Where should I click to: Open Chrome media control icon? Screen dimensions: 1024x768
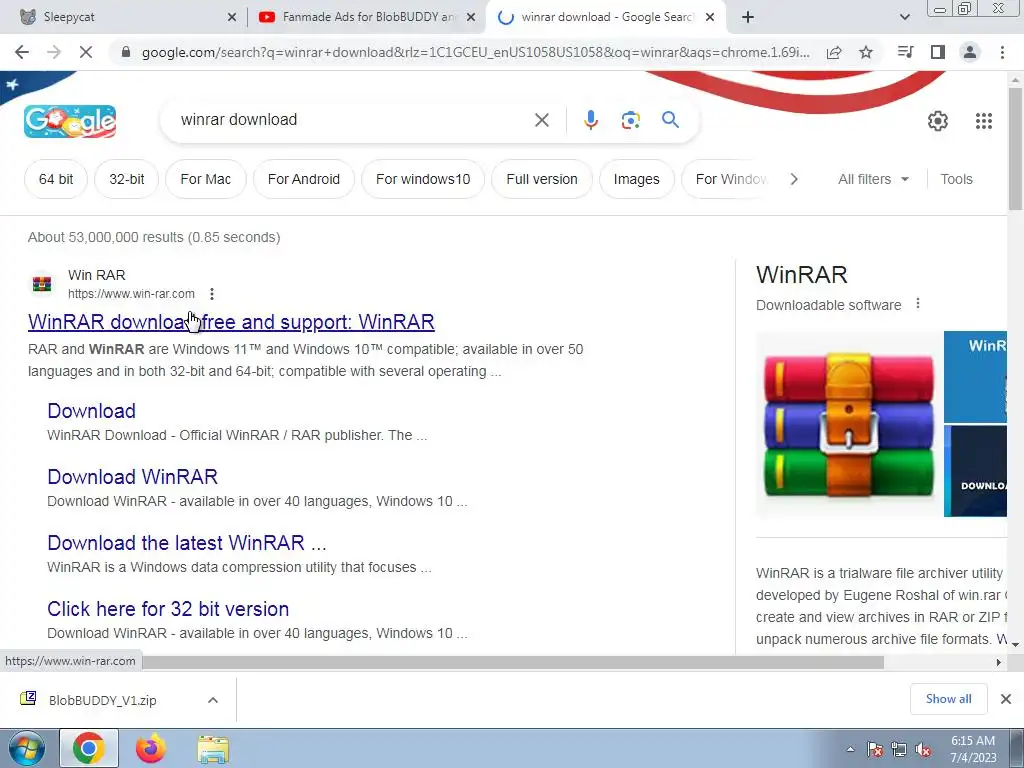point(905,52)
